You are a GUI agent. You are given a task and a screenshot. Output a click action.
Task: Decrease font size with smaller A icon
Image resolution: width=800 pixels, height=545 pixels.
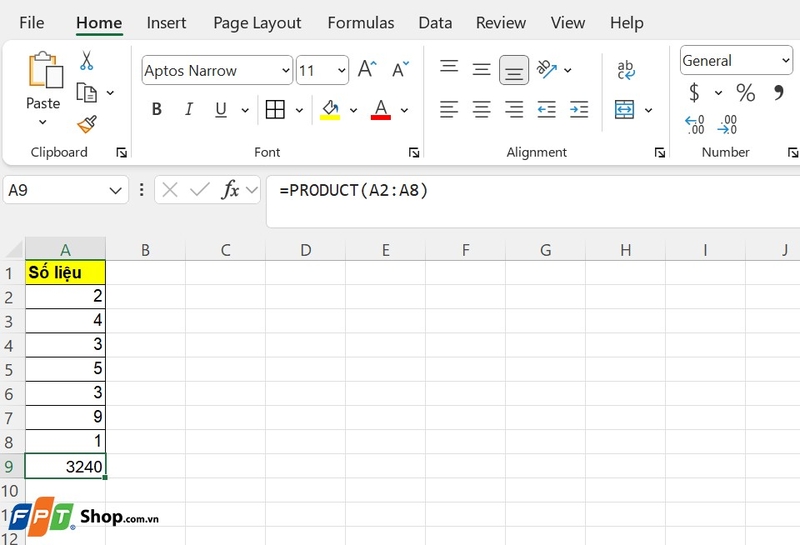point(400,68)
